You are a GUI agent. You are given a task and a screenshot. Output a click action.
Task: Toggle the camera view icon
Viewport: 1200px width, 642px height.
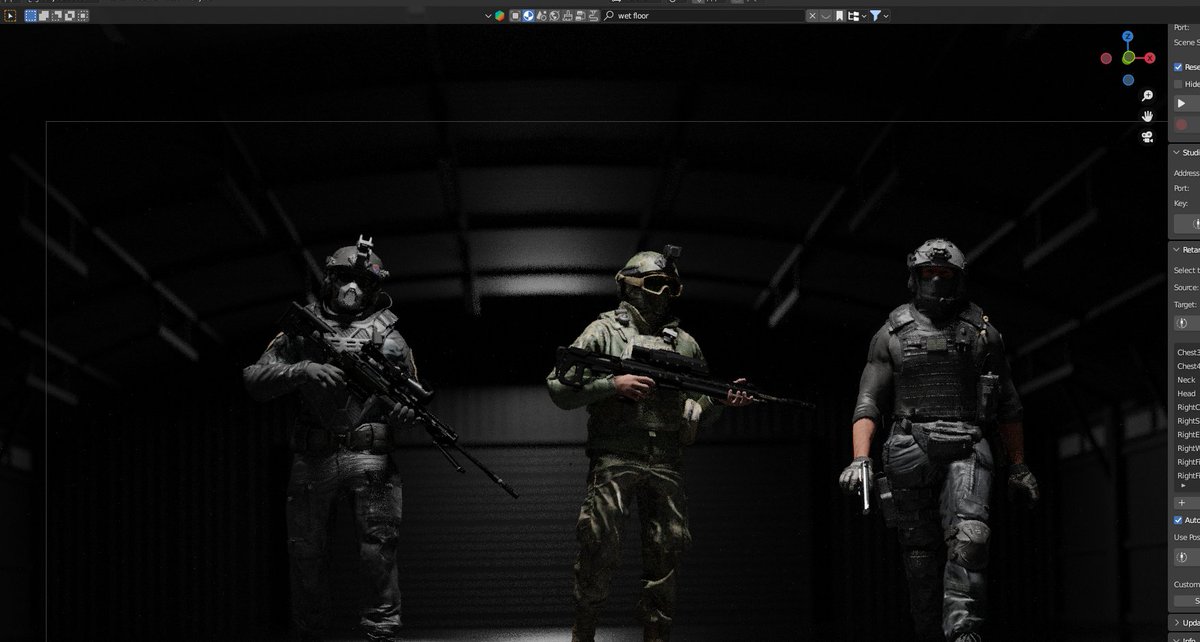pyautogui.click(x=1148, y=137)
